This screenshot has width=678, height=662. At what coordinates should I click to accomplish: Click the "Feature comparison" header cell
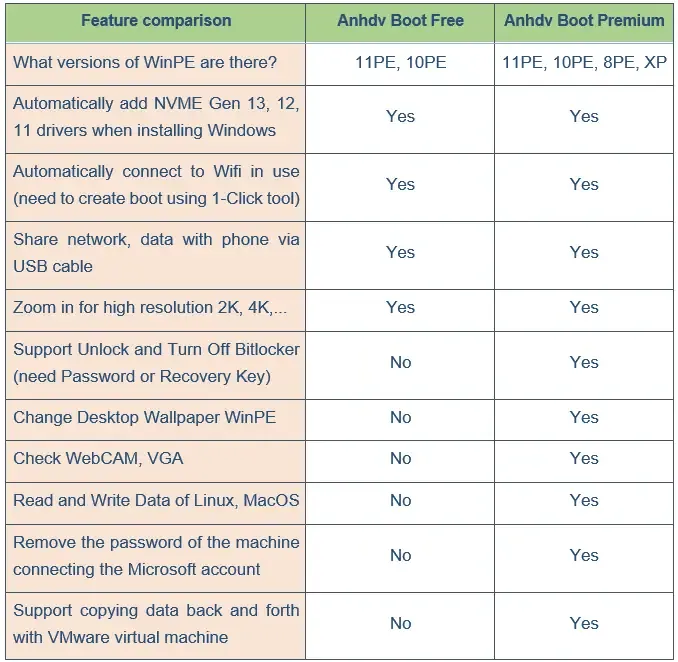[x=156, y=20]
